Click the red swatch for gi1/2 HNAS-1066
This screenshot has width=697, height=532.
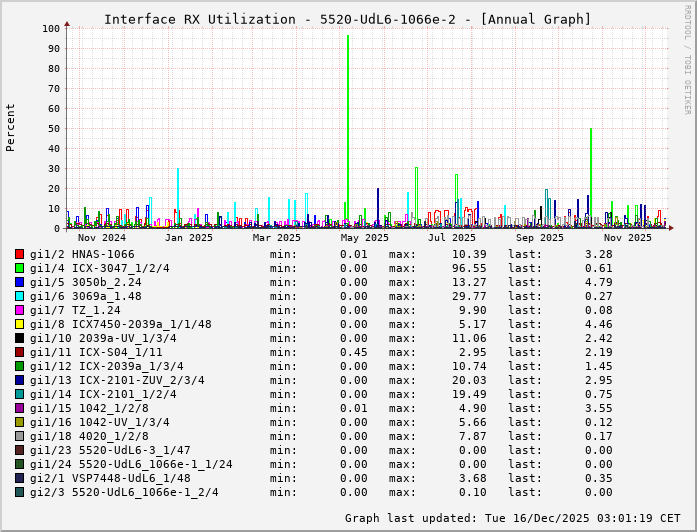click(19, 254)
